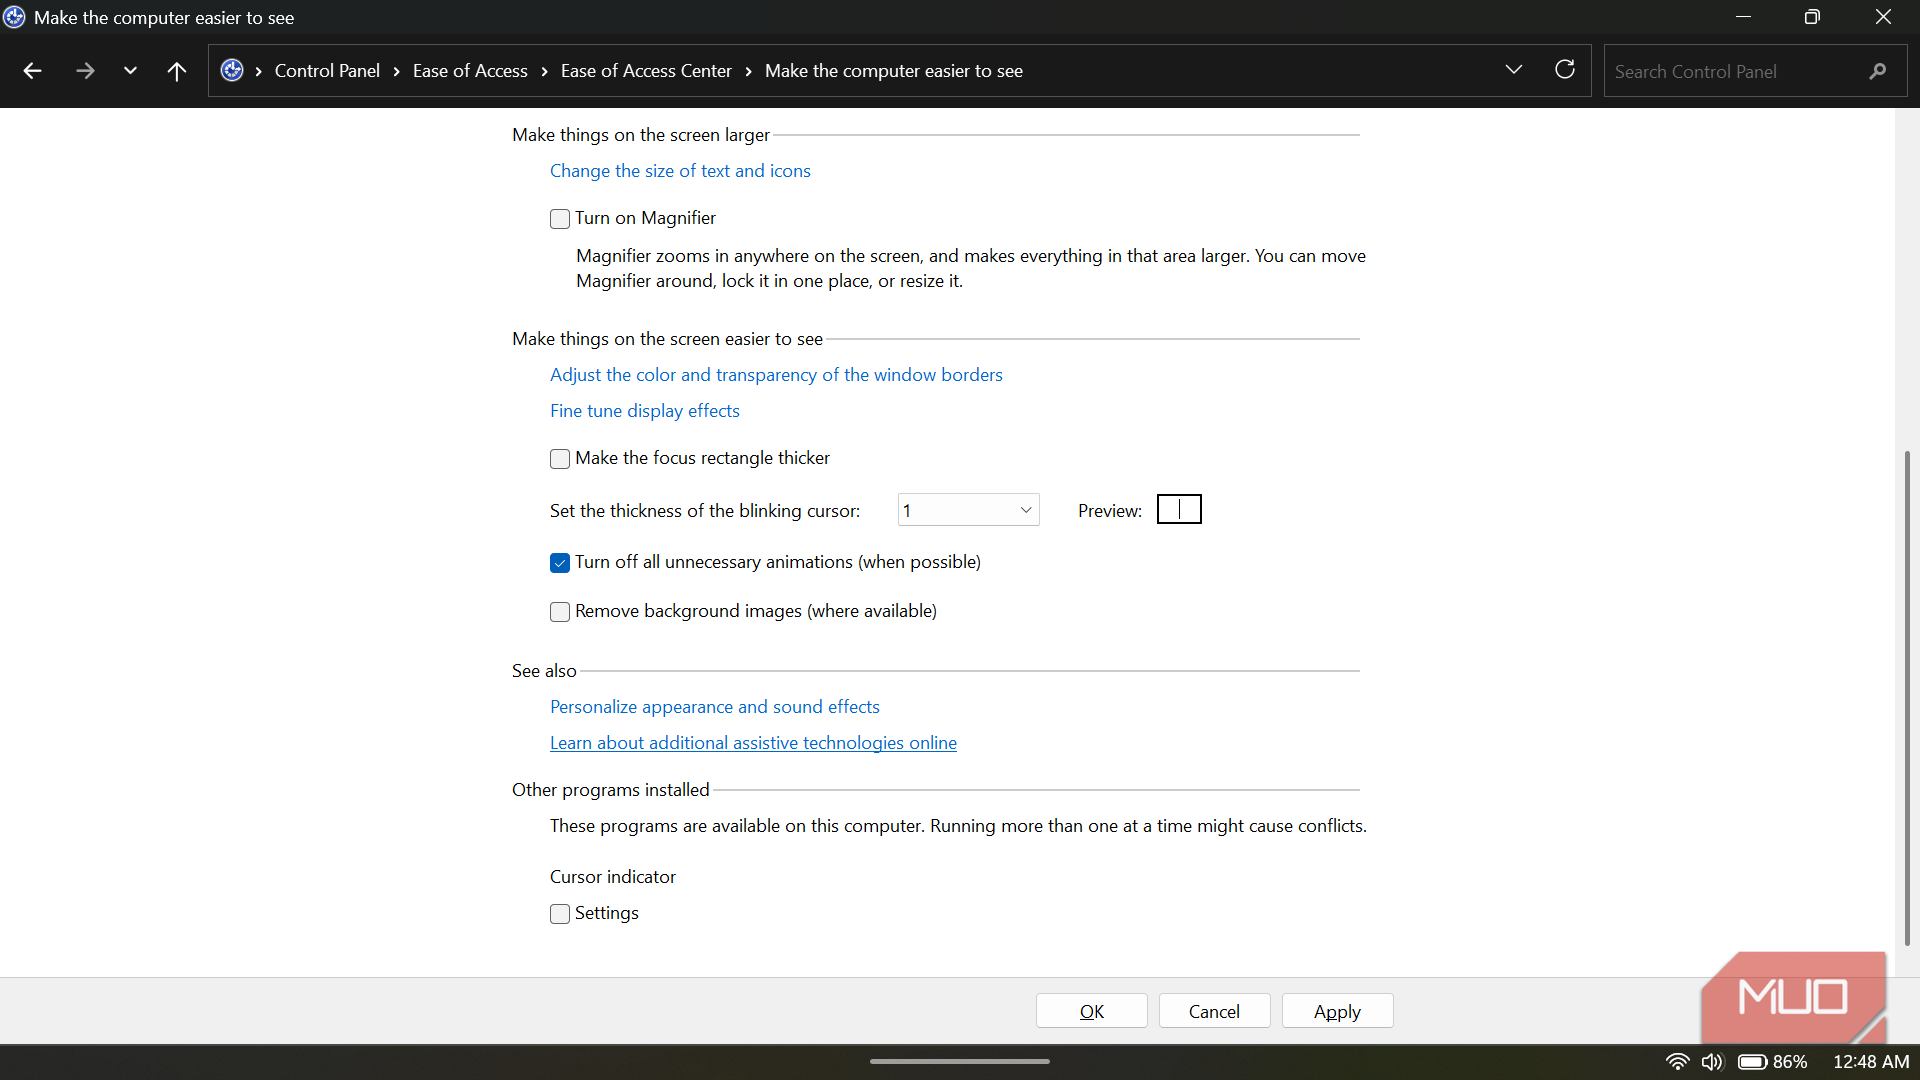This screenshot has width=1920, height=1080.
Task: Enable Turn on Magnifier checkbox
Action: tap(560, 219)
